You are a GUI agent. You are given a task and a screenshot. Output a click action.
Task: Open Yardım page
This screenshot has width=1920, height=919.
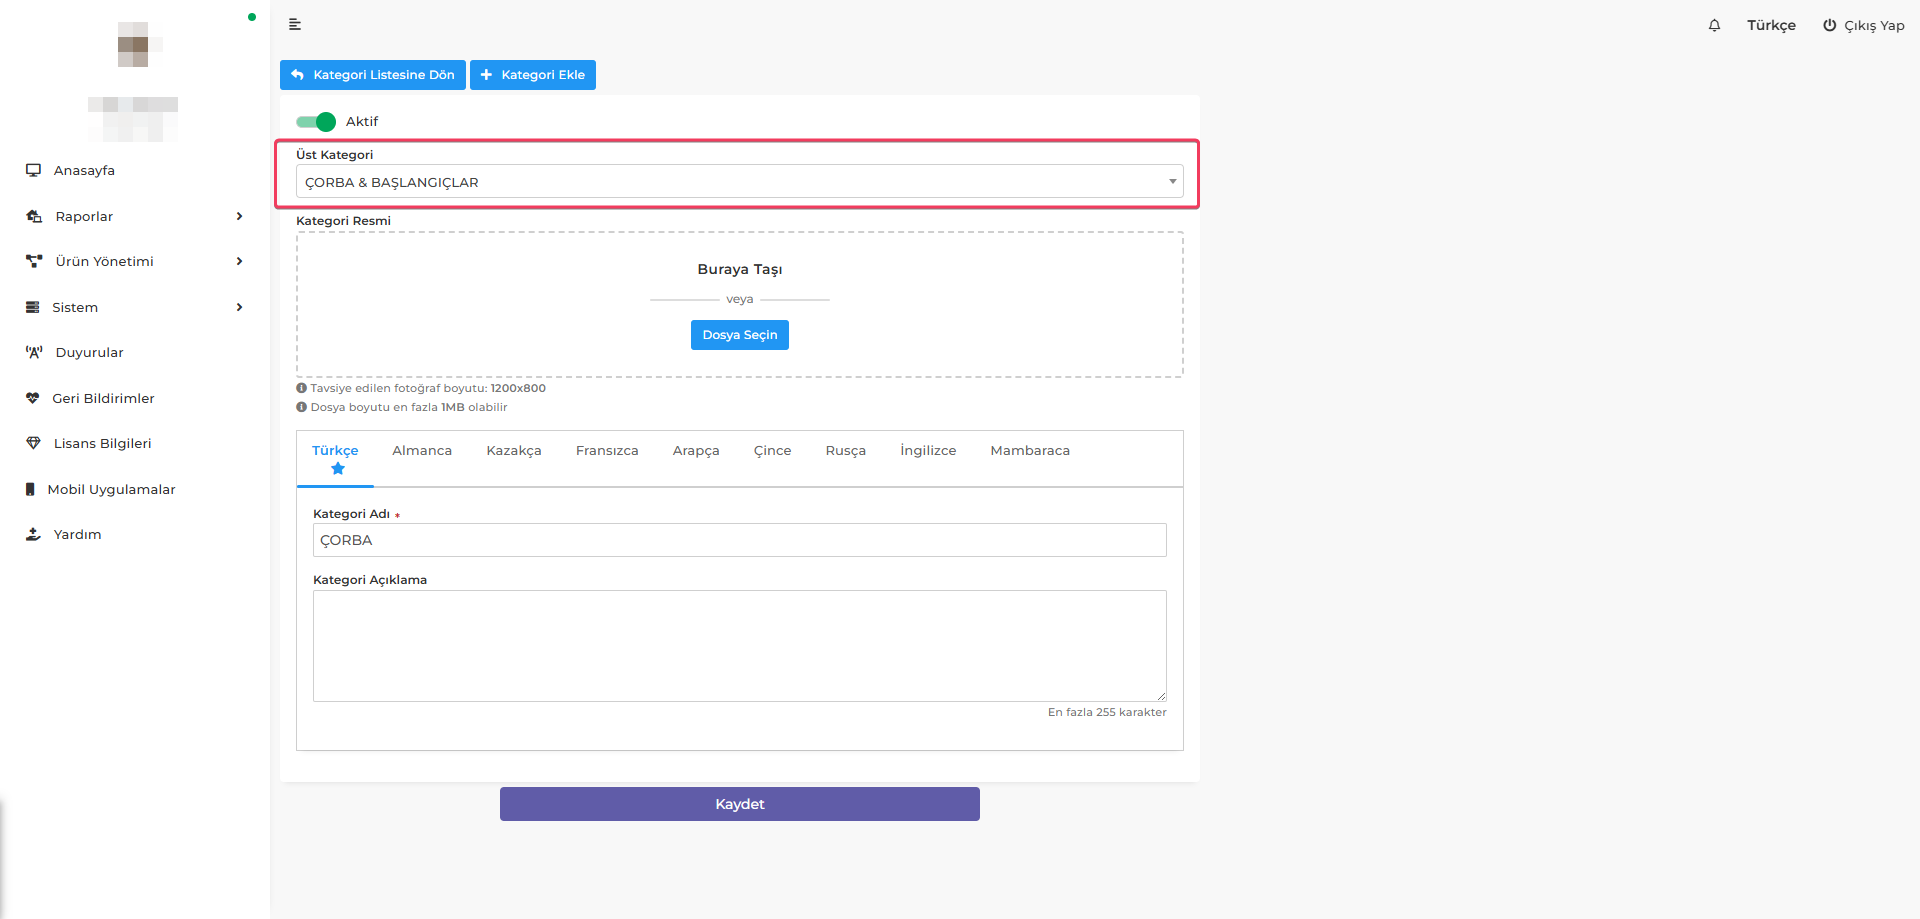[77, 535]
